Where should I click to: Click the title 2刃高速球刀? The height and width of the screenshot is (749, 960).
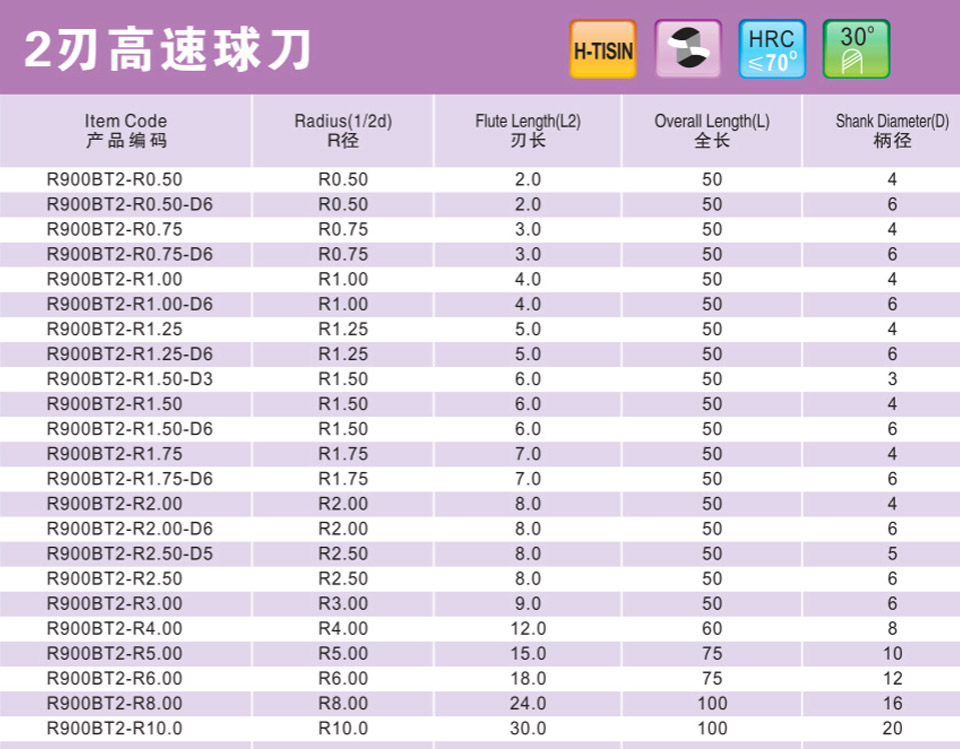(167, 49)
